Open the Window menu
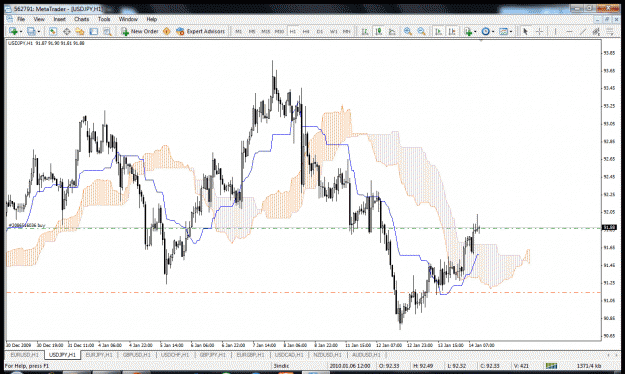 point(128,19)
